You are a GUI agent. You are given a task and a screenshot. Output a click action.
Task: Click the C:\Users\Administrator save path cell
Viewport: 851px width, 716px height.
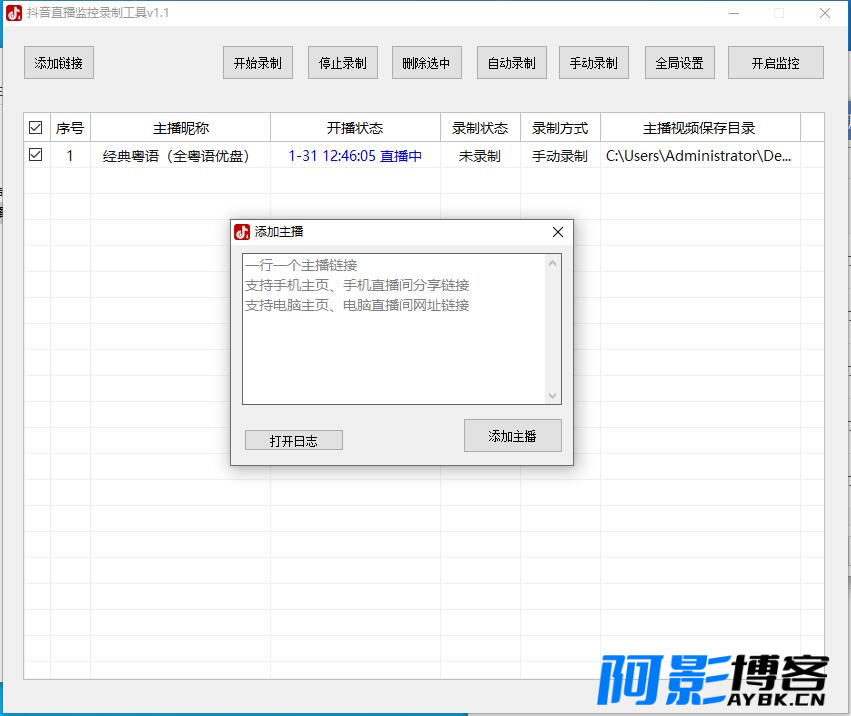click(699, 156)
